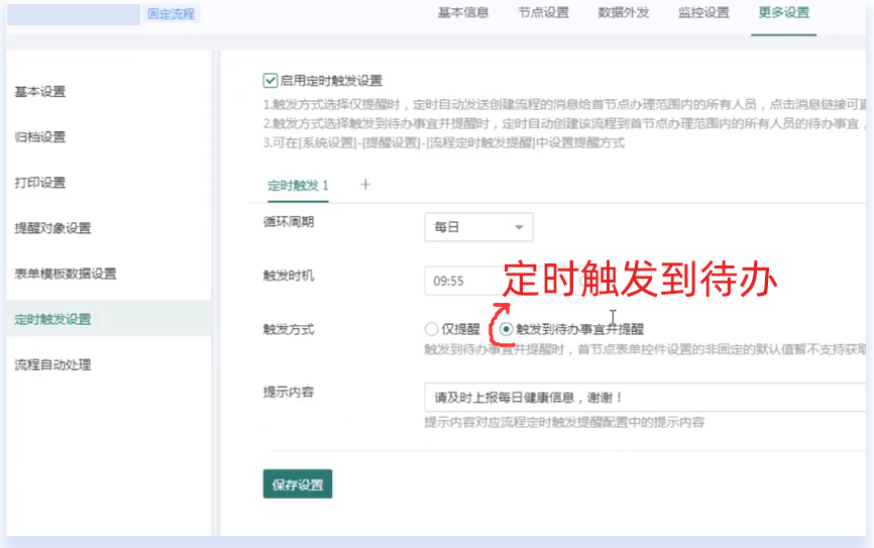Uncheck 启用定时触发设置 checkbox

pyautogui.click(x=270, y=81)
